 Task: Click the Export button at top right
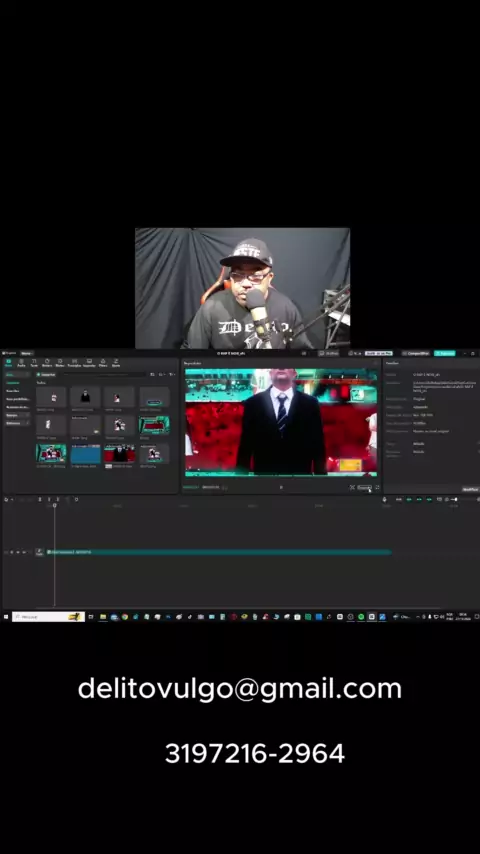445,353
